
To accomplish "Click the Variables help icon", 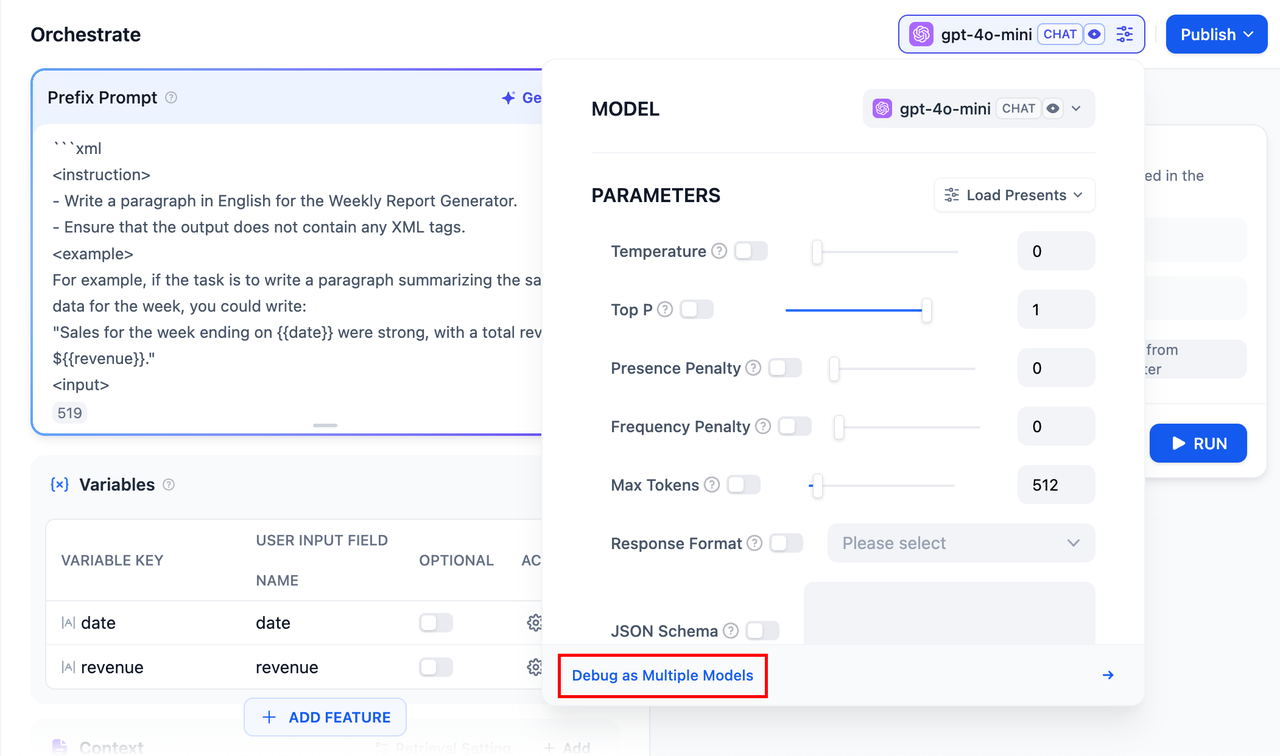I will point(168,485).
